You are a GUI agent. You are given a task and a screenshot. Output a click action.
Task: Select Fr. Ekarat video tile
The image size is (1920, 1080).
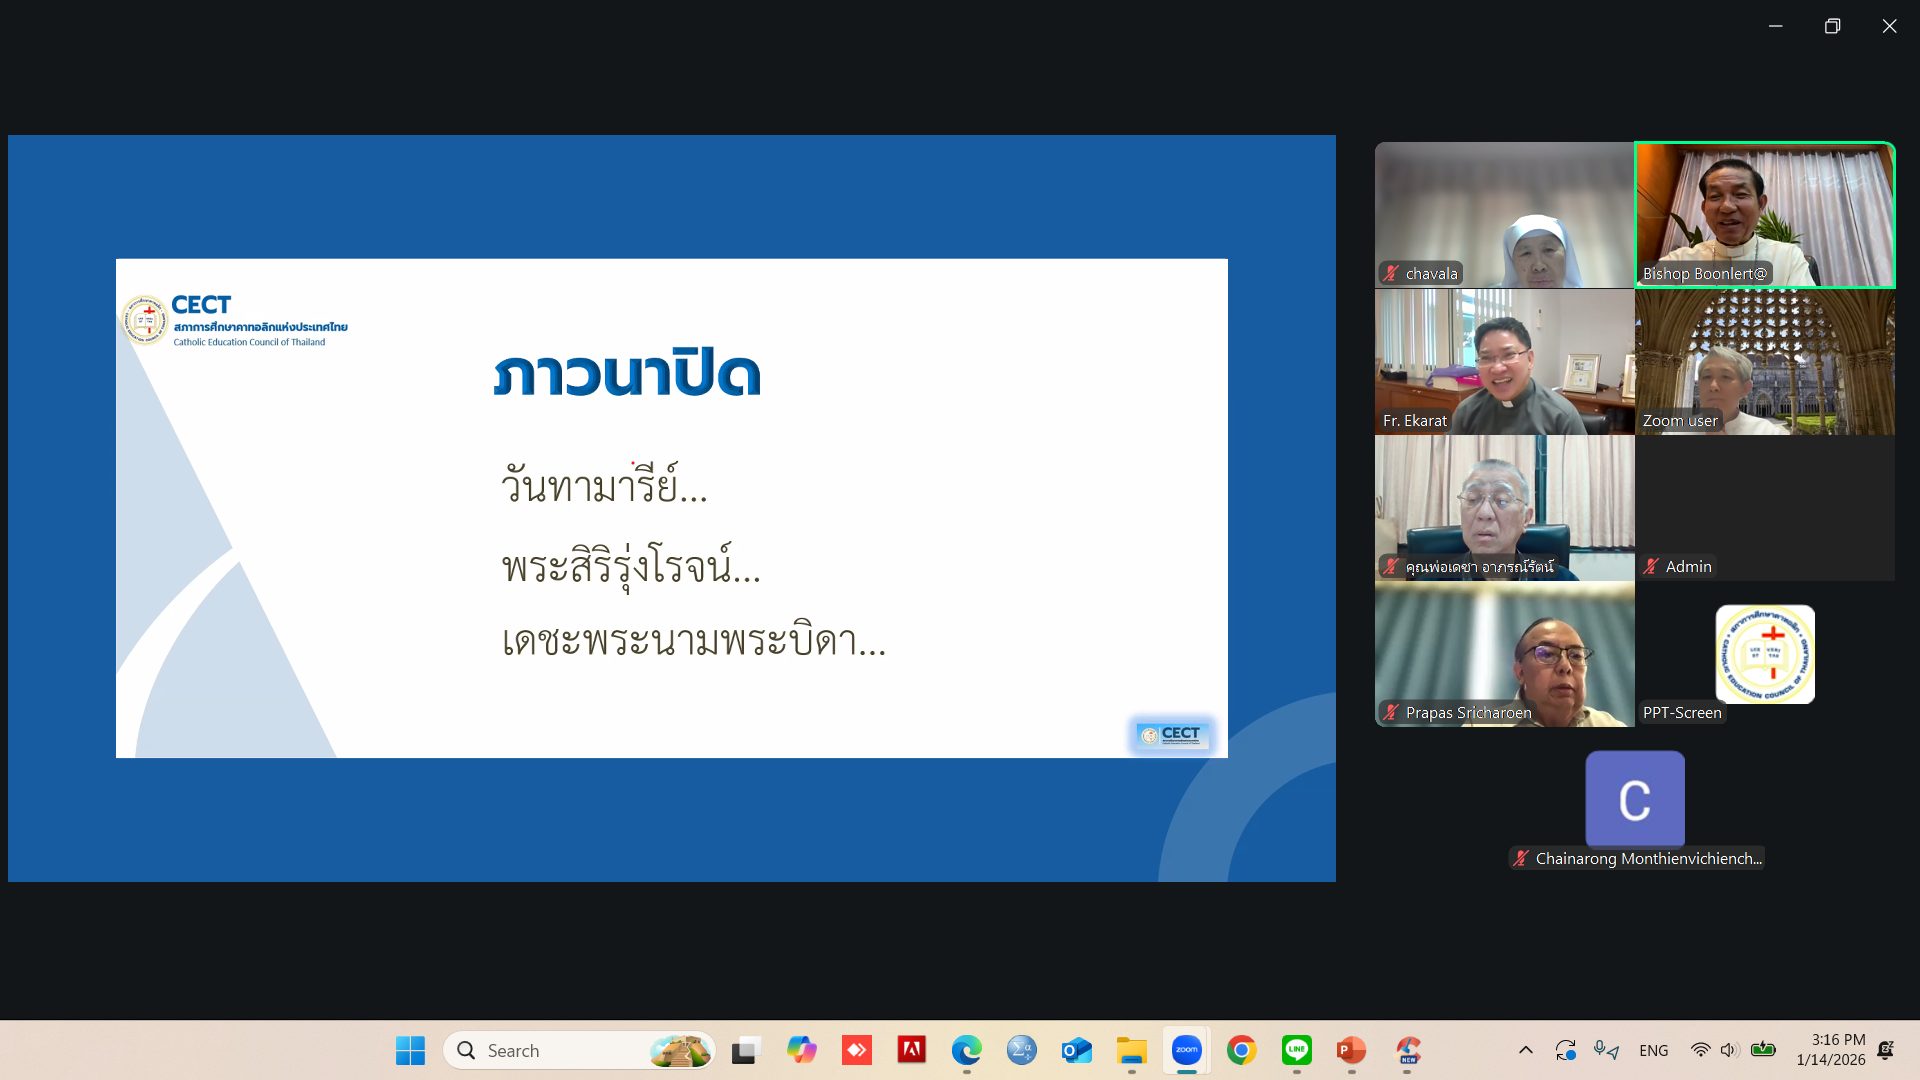pyautogui.click(x=1504, y=361)
